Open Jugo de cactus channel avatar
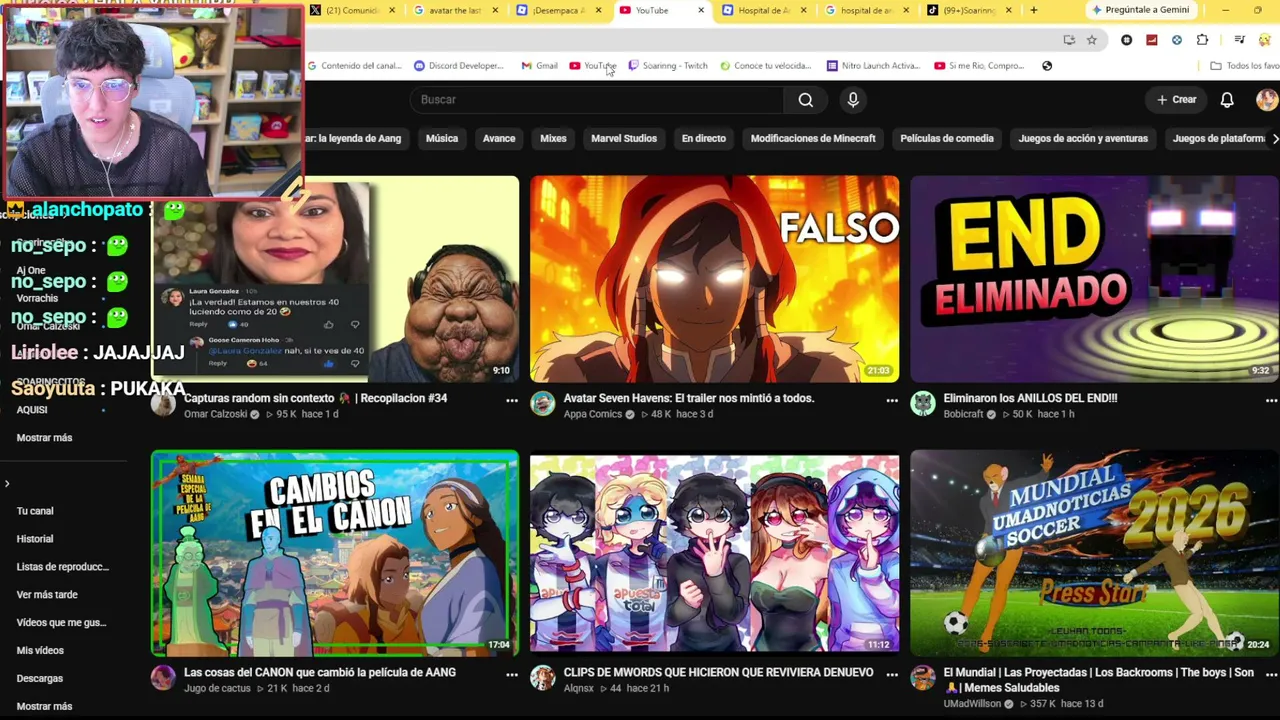Image resolution: width=1280 pixels, height=720 pixels. click(x=163, y=678)
